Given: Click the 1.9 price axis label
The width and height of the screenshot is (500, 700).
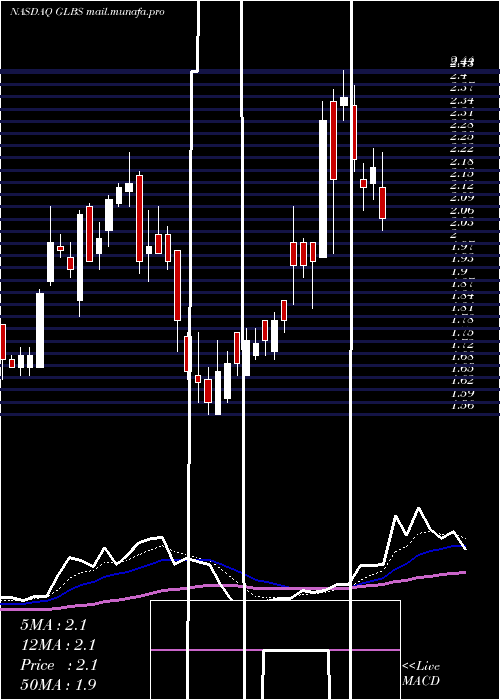Looking at the screenshot, I should tap(459, 271).
